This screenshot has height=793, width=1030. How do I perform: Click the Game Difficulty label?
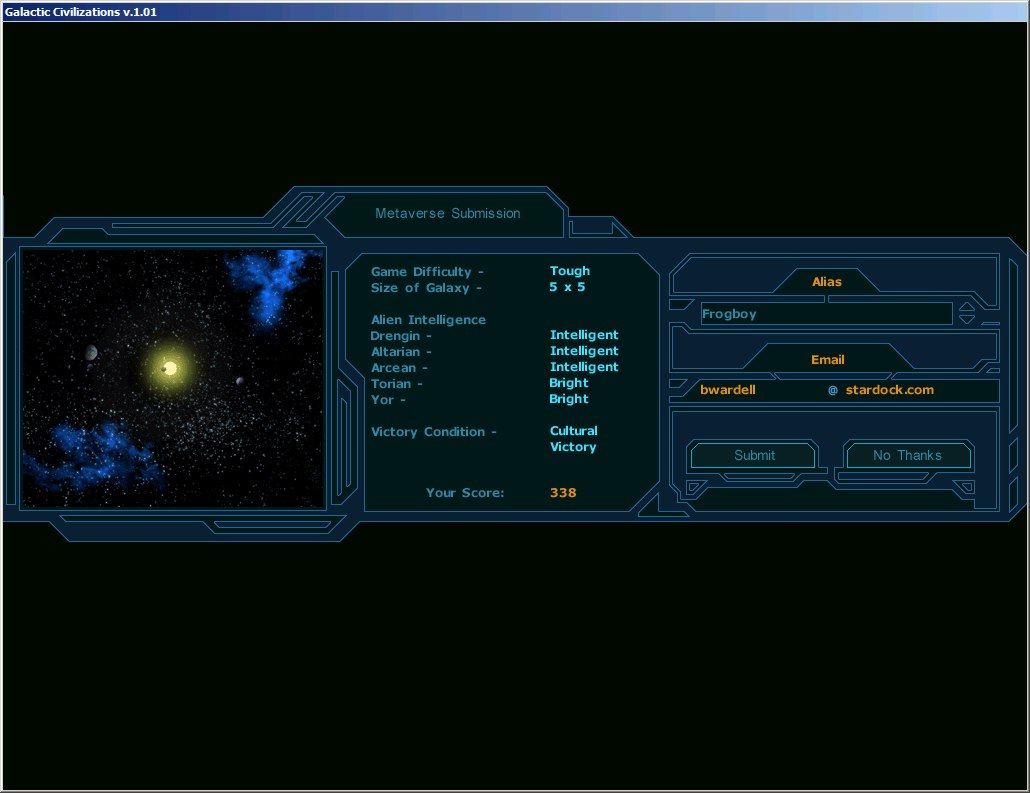point(427,272)
